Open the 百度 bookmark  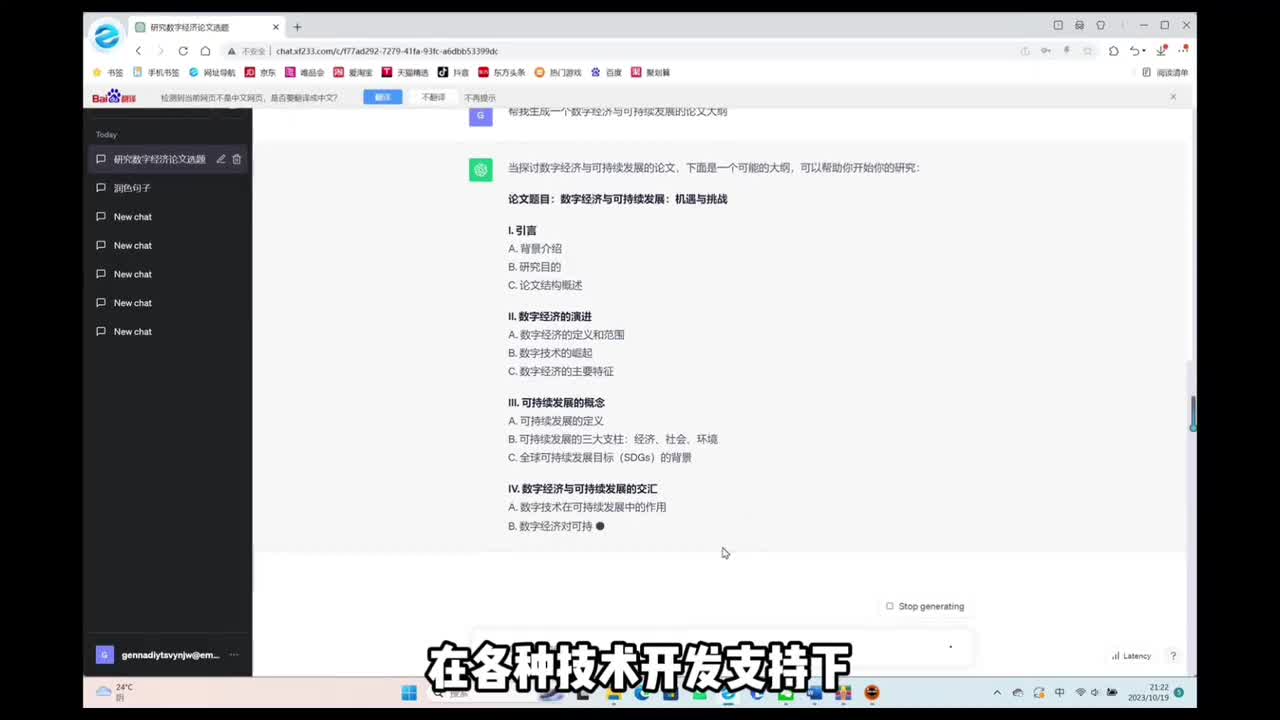tap(607, 73)
